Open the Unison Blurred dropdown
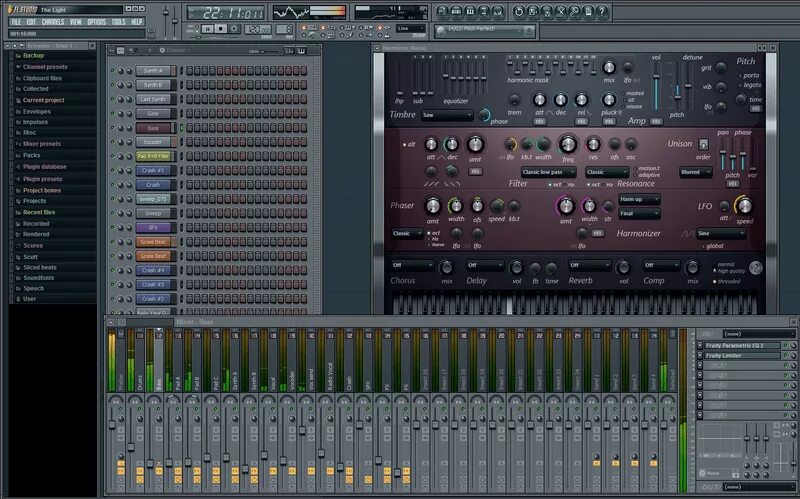The width and height of the screenshot is (800, 499). point(695,172)
